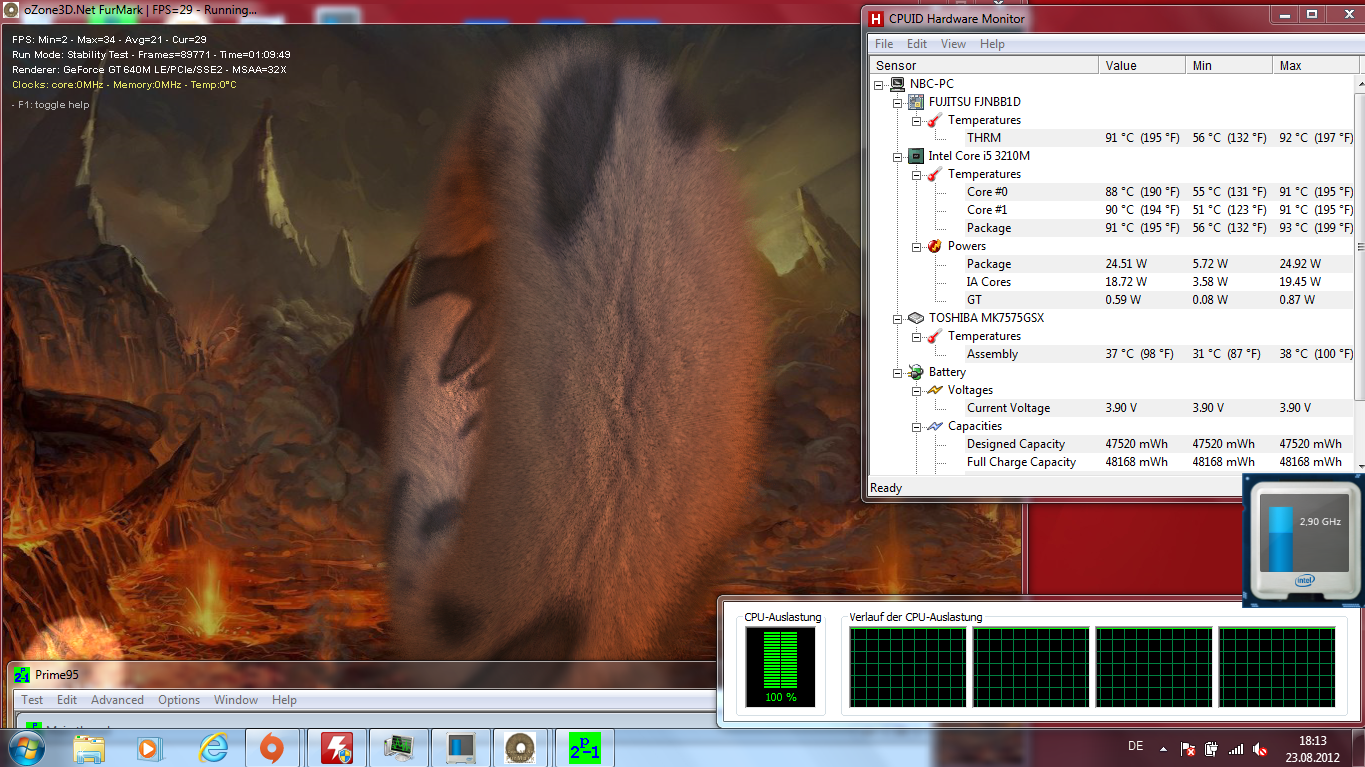The height and width of the screenshot is (767, 1365).
Task: Click the 100 % CPU-Auslastung meter
Action: click(x=781, y=665)
